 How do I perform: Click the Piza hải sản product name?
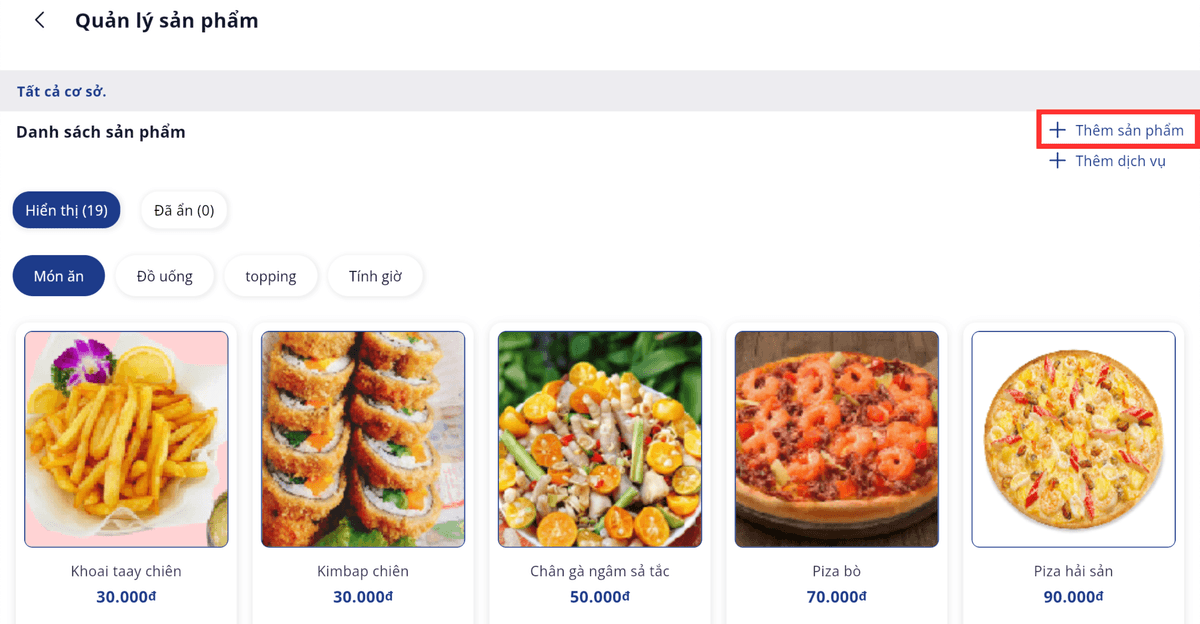pos(1073,571)
